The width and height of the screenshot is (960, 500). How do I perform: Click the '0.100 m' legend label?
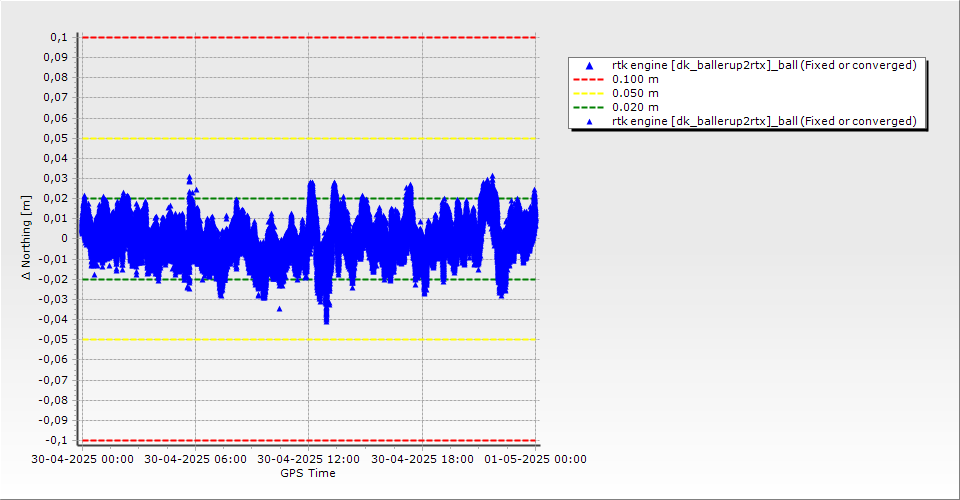(x=636, y=80)
